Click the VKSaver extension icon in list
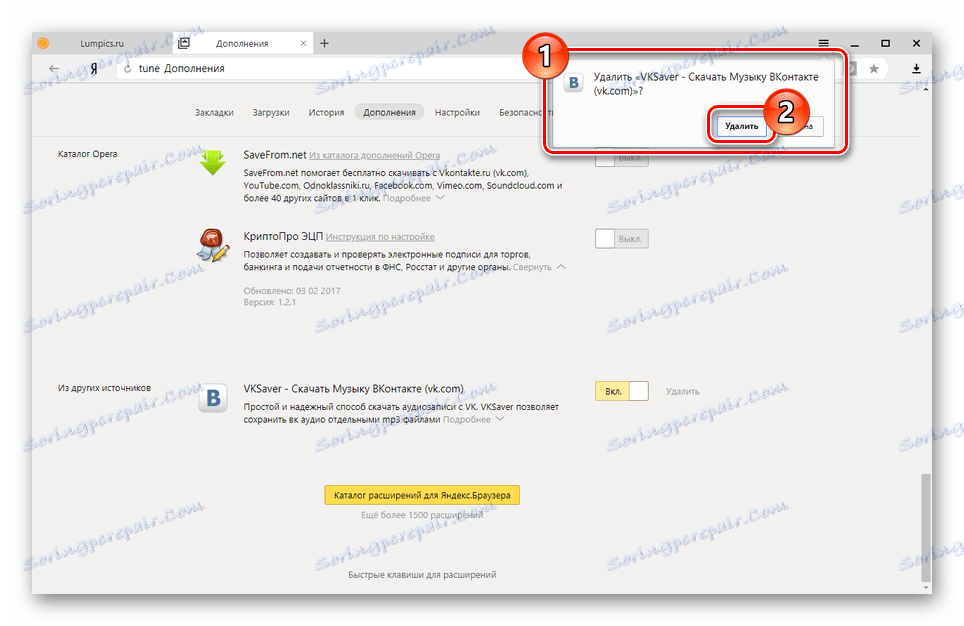964x626 pixels. point(213,398)
